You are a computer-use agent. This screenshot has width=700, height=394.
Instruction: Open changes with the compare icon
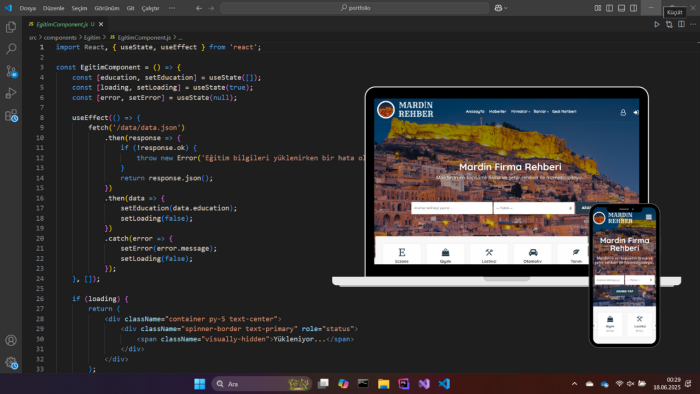(669, 24)
